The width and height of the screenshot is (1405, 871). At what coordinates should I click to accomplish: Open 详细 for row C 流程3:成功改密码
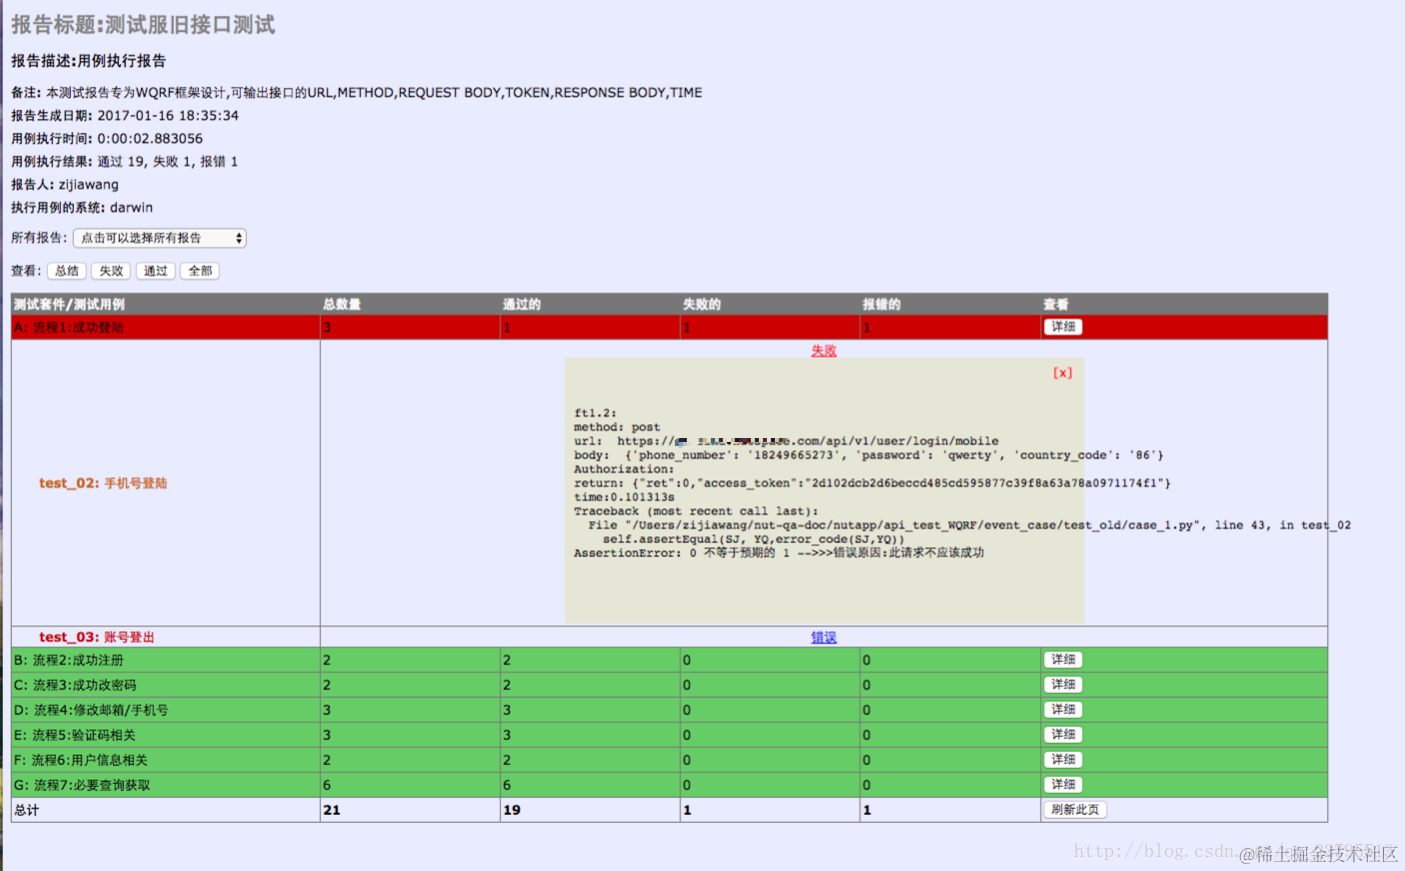(x=1063, y=685)
